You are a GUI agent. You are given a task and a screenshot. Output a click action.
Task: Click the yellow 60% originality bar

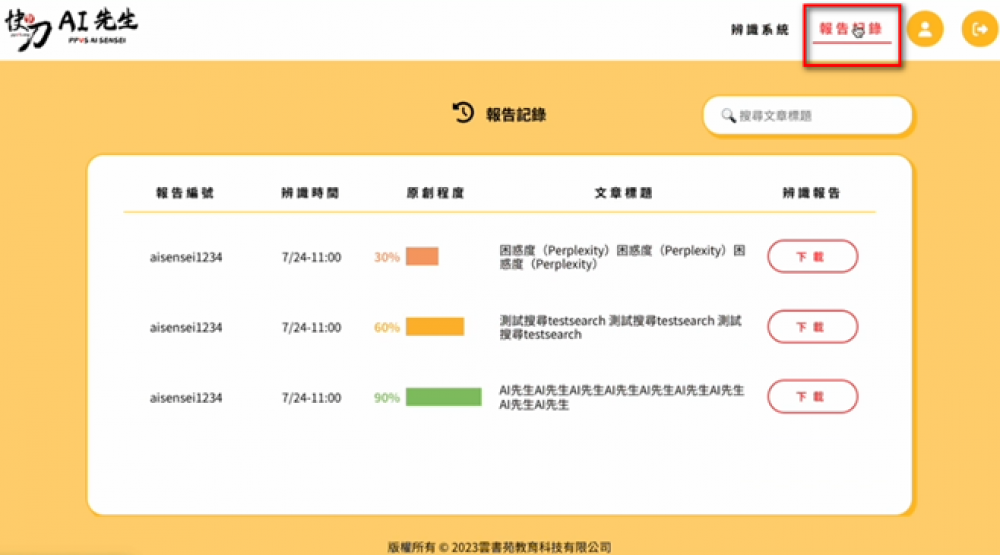pyautogui.click(x=434, y=327)
